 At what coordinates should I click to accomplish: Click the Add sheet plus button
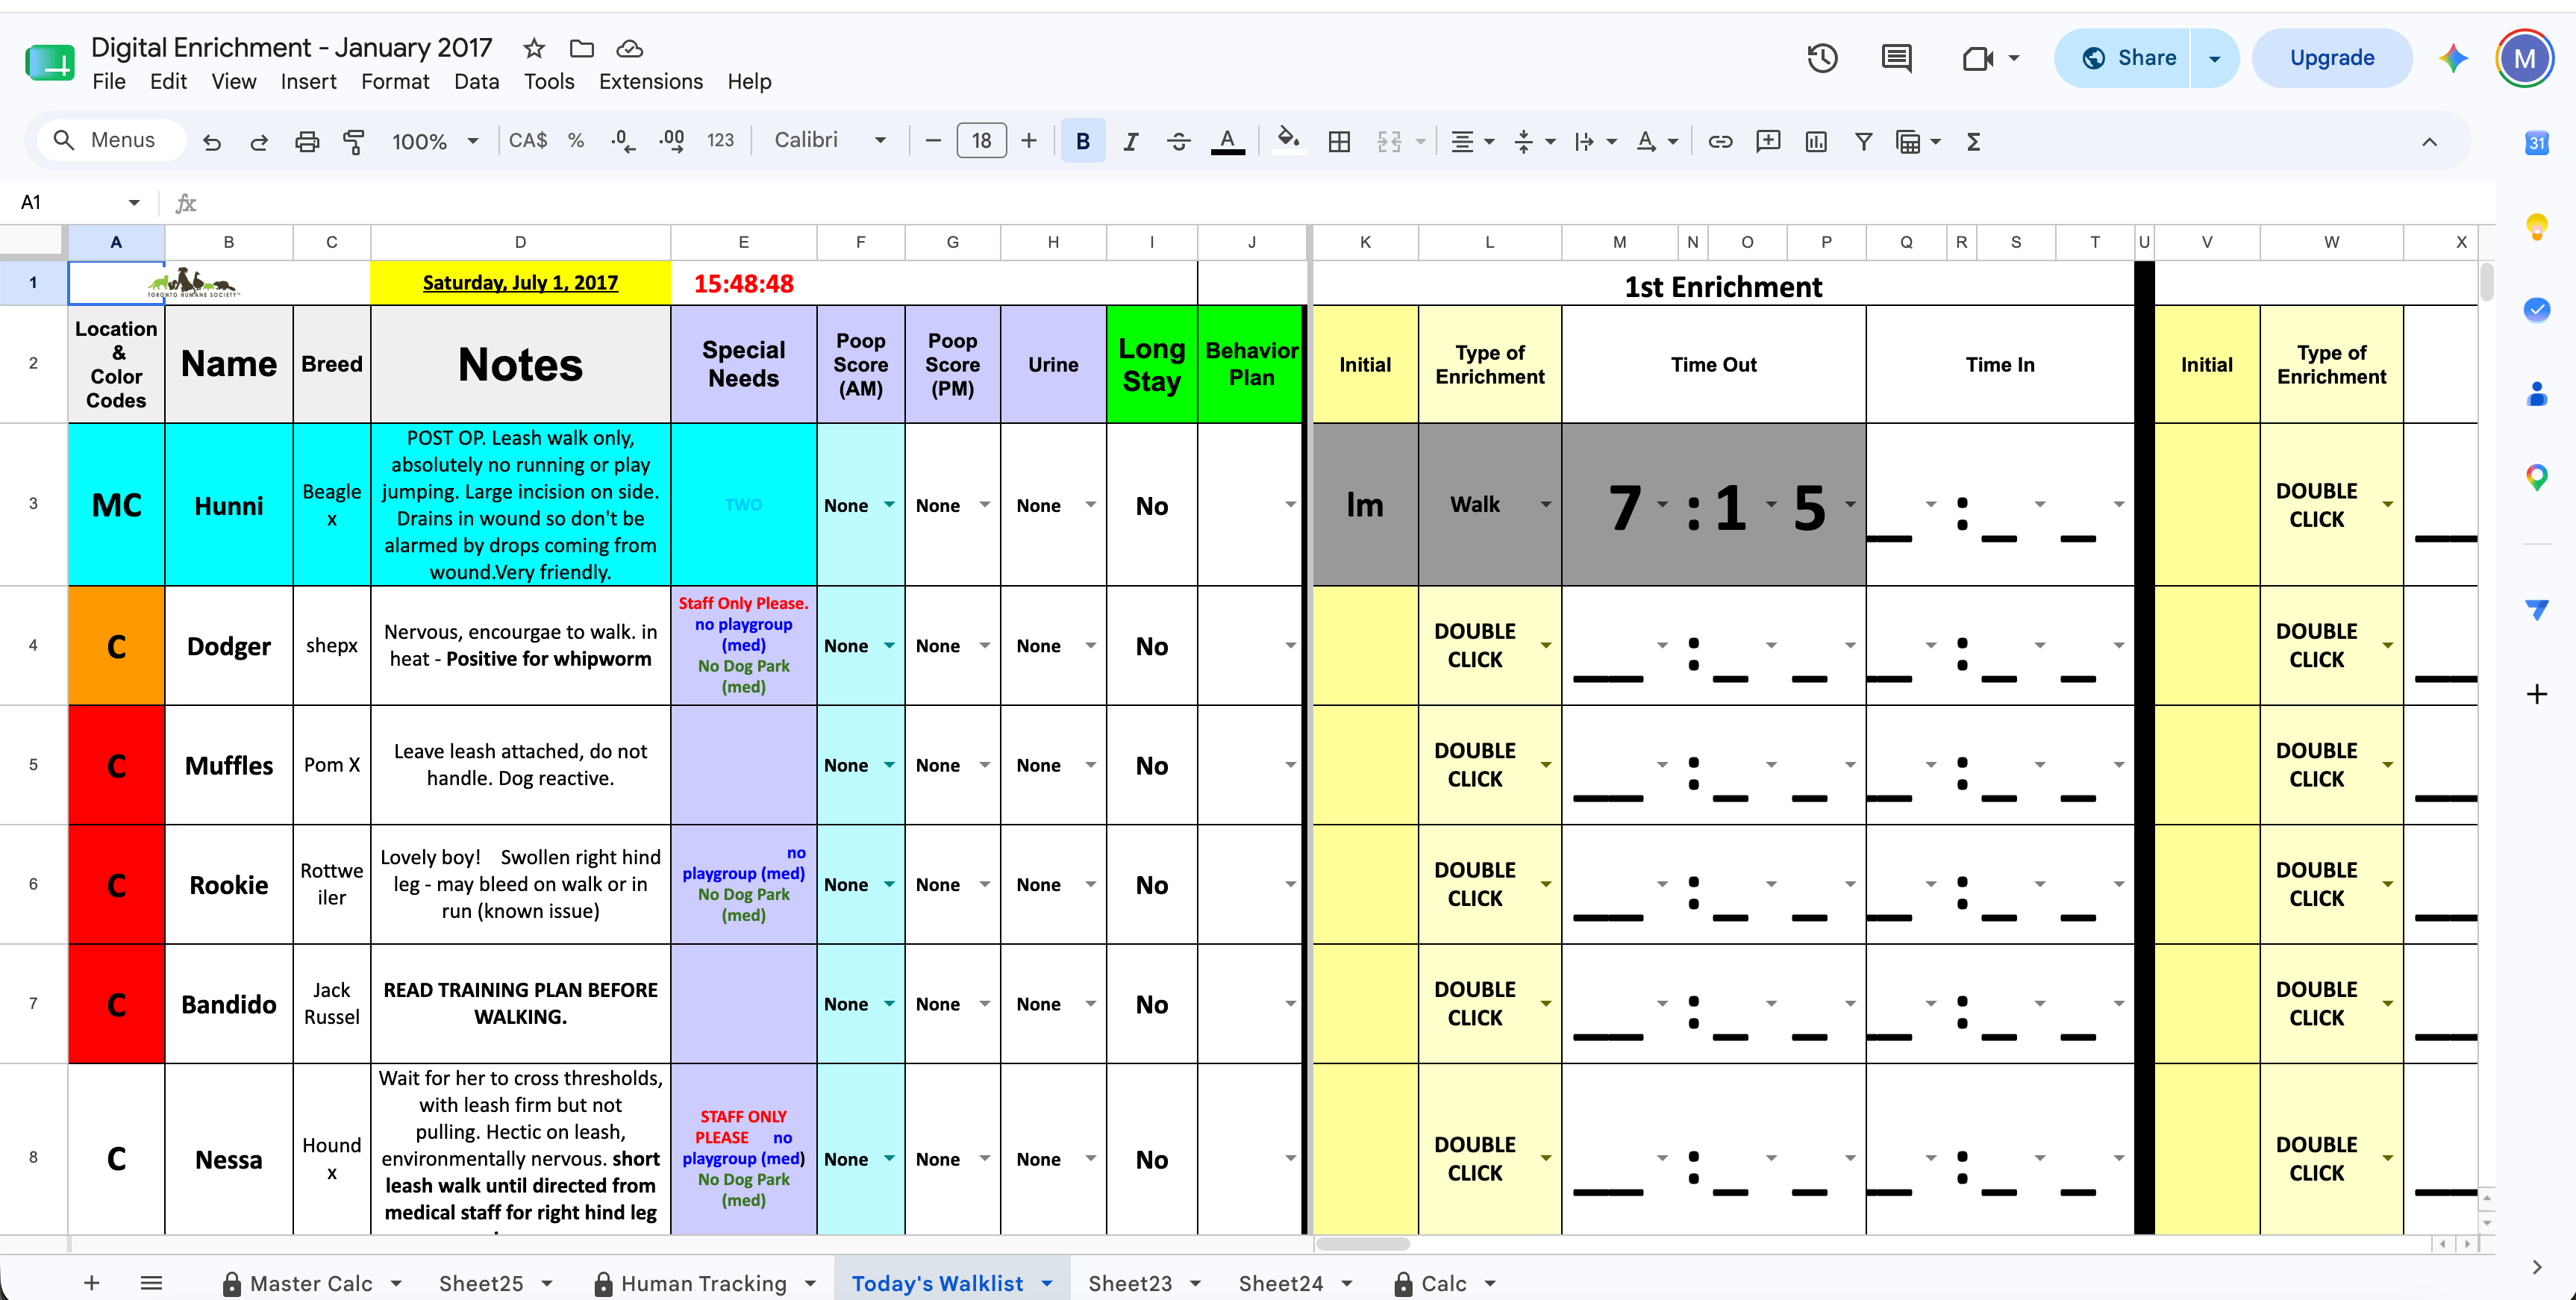(x=91, y=1283)
